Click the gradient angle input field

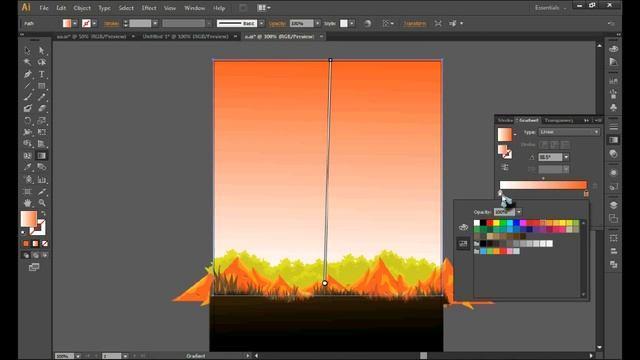pos(550,157)
